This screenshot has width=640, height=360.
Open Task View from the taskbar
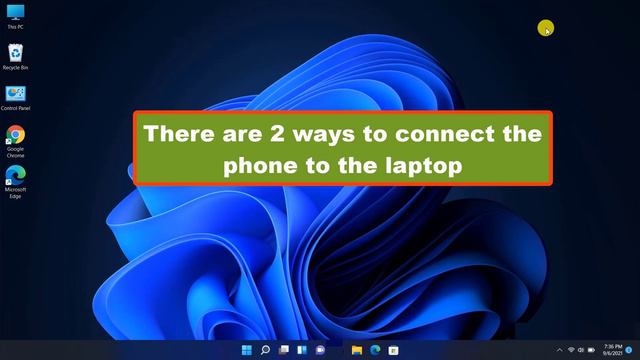[x=284, y=350]
